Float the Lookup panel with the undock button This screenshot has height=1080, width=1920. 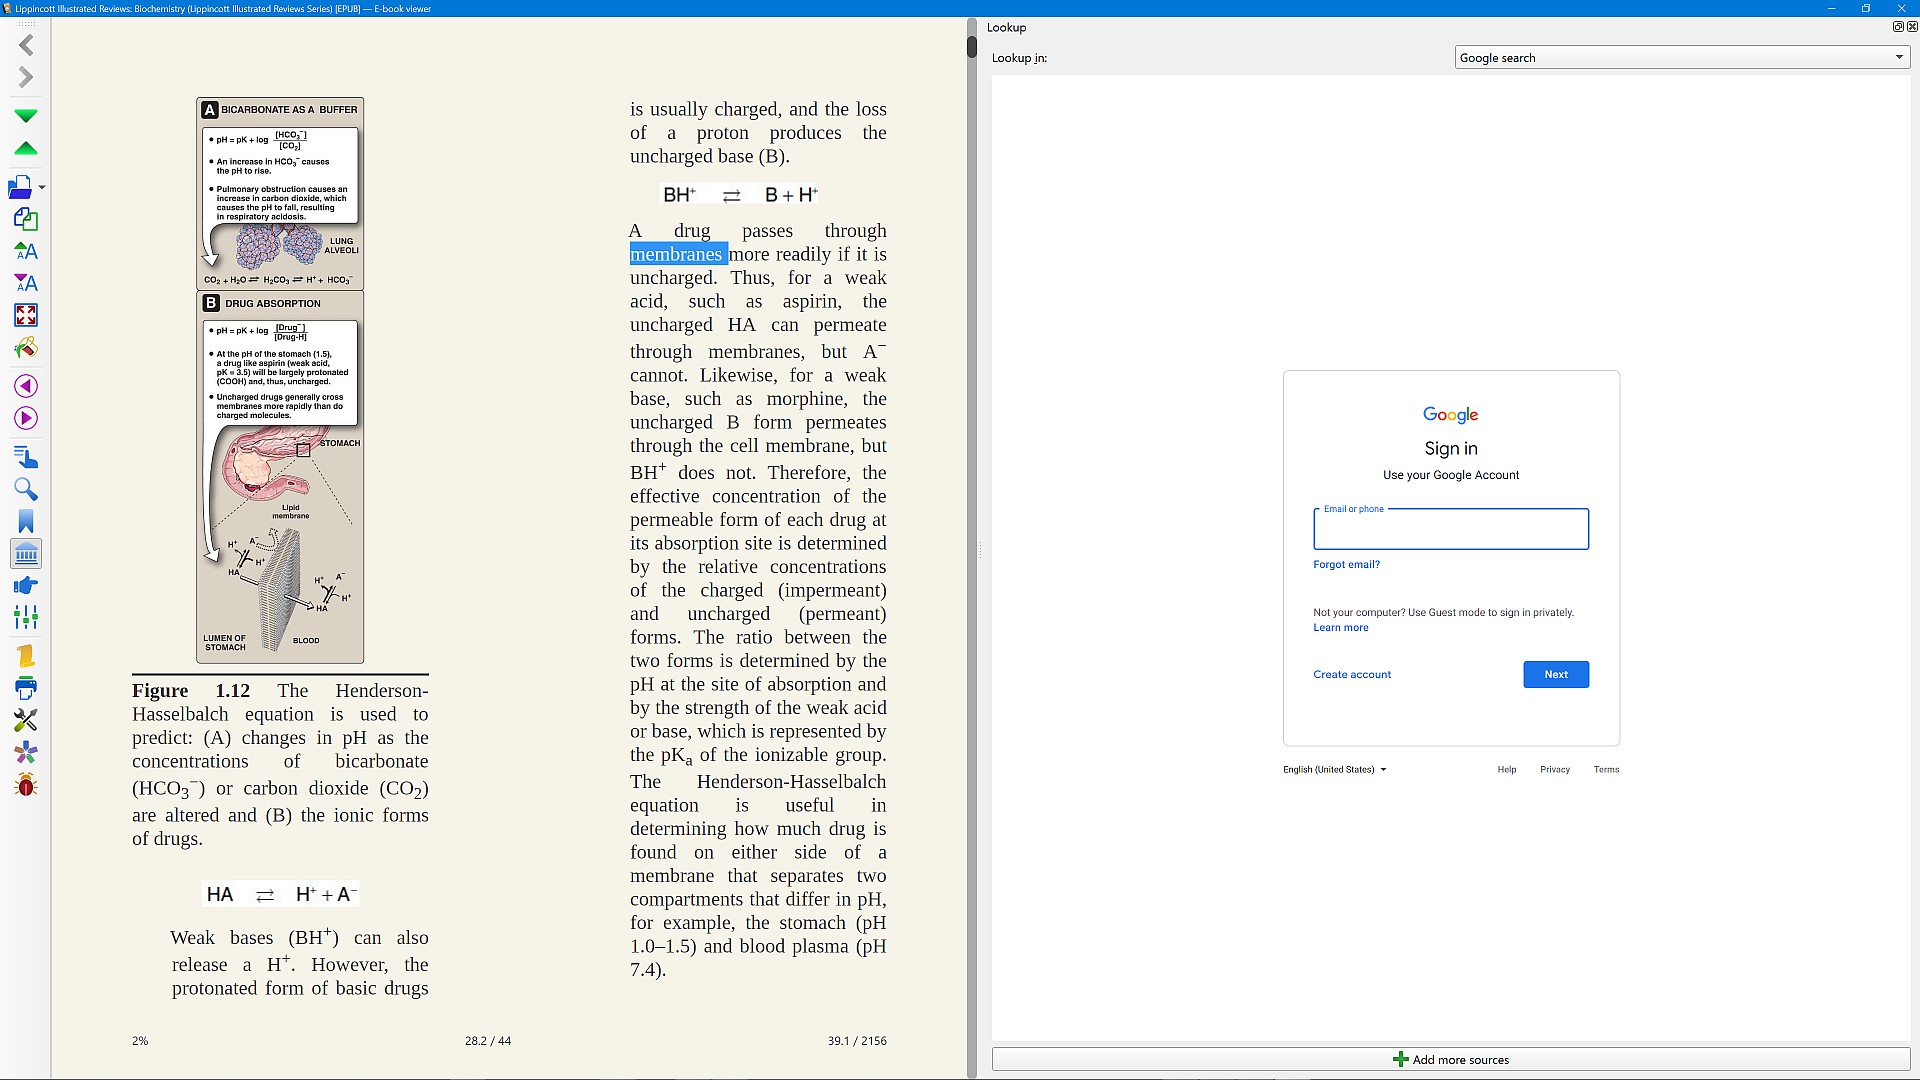point(1897,27)
